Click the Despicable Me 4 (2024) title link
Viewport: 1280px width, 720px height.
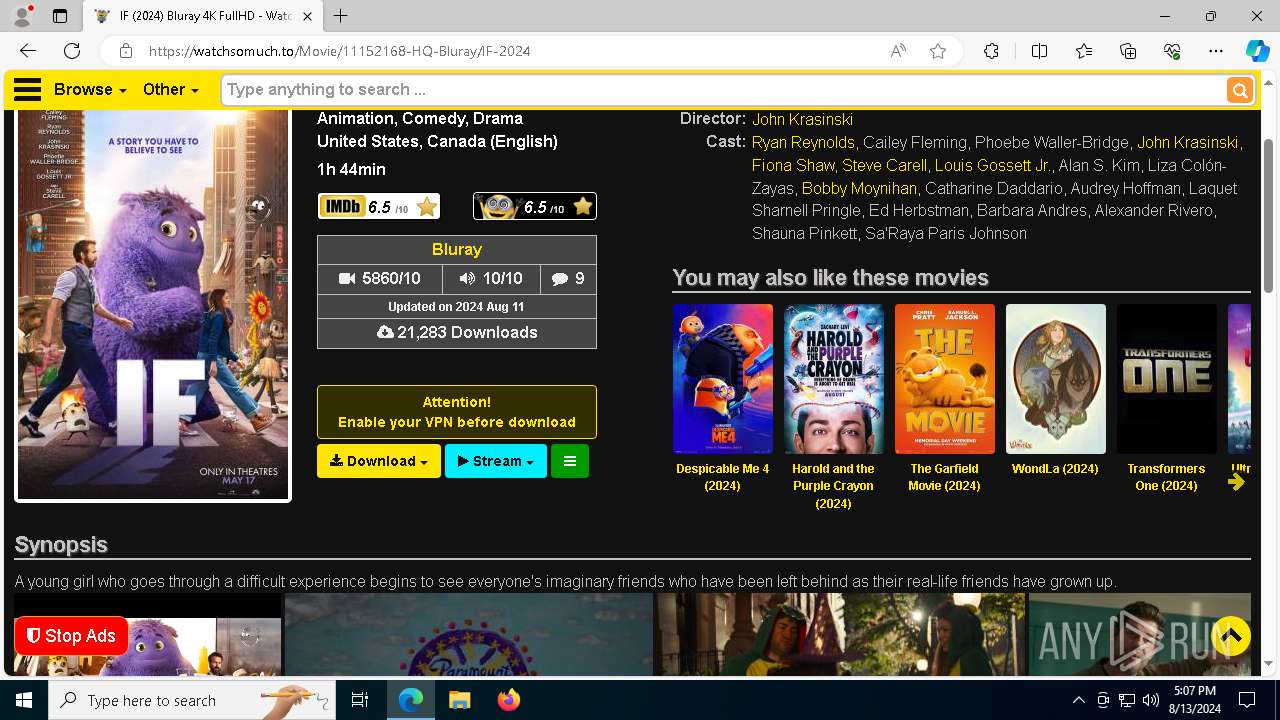pyautogui.click(x=722, y=477)
